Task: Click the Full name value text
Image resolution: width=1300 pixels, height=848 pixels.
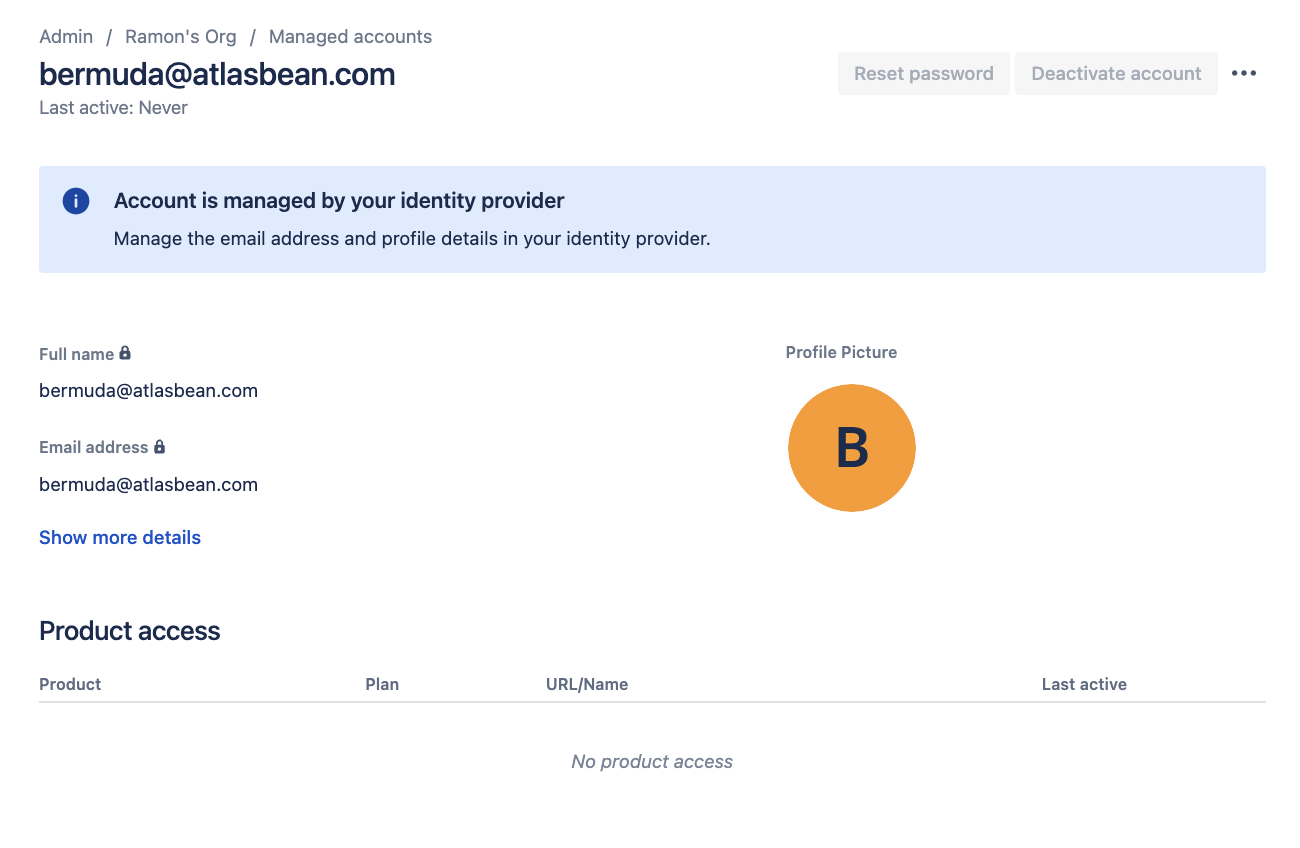Action: click(x=148, y=391)
